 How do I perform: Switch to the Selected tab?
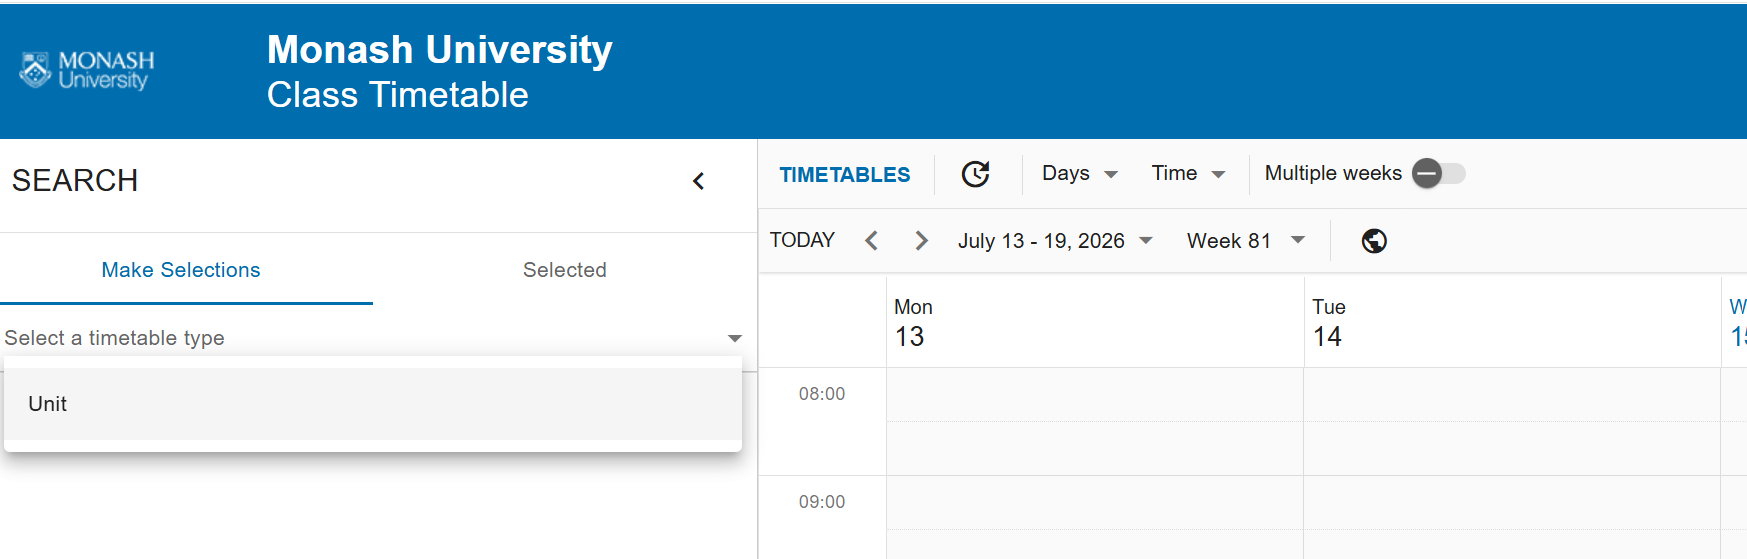[x=565, y=270]
